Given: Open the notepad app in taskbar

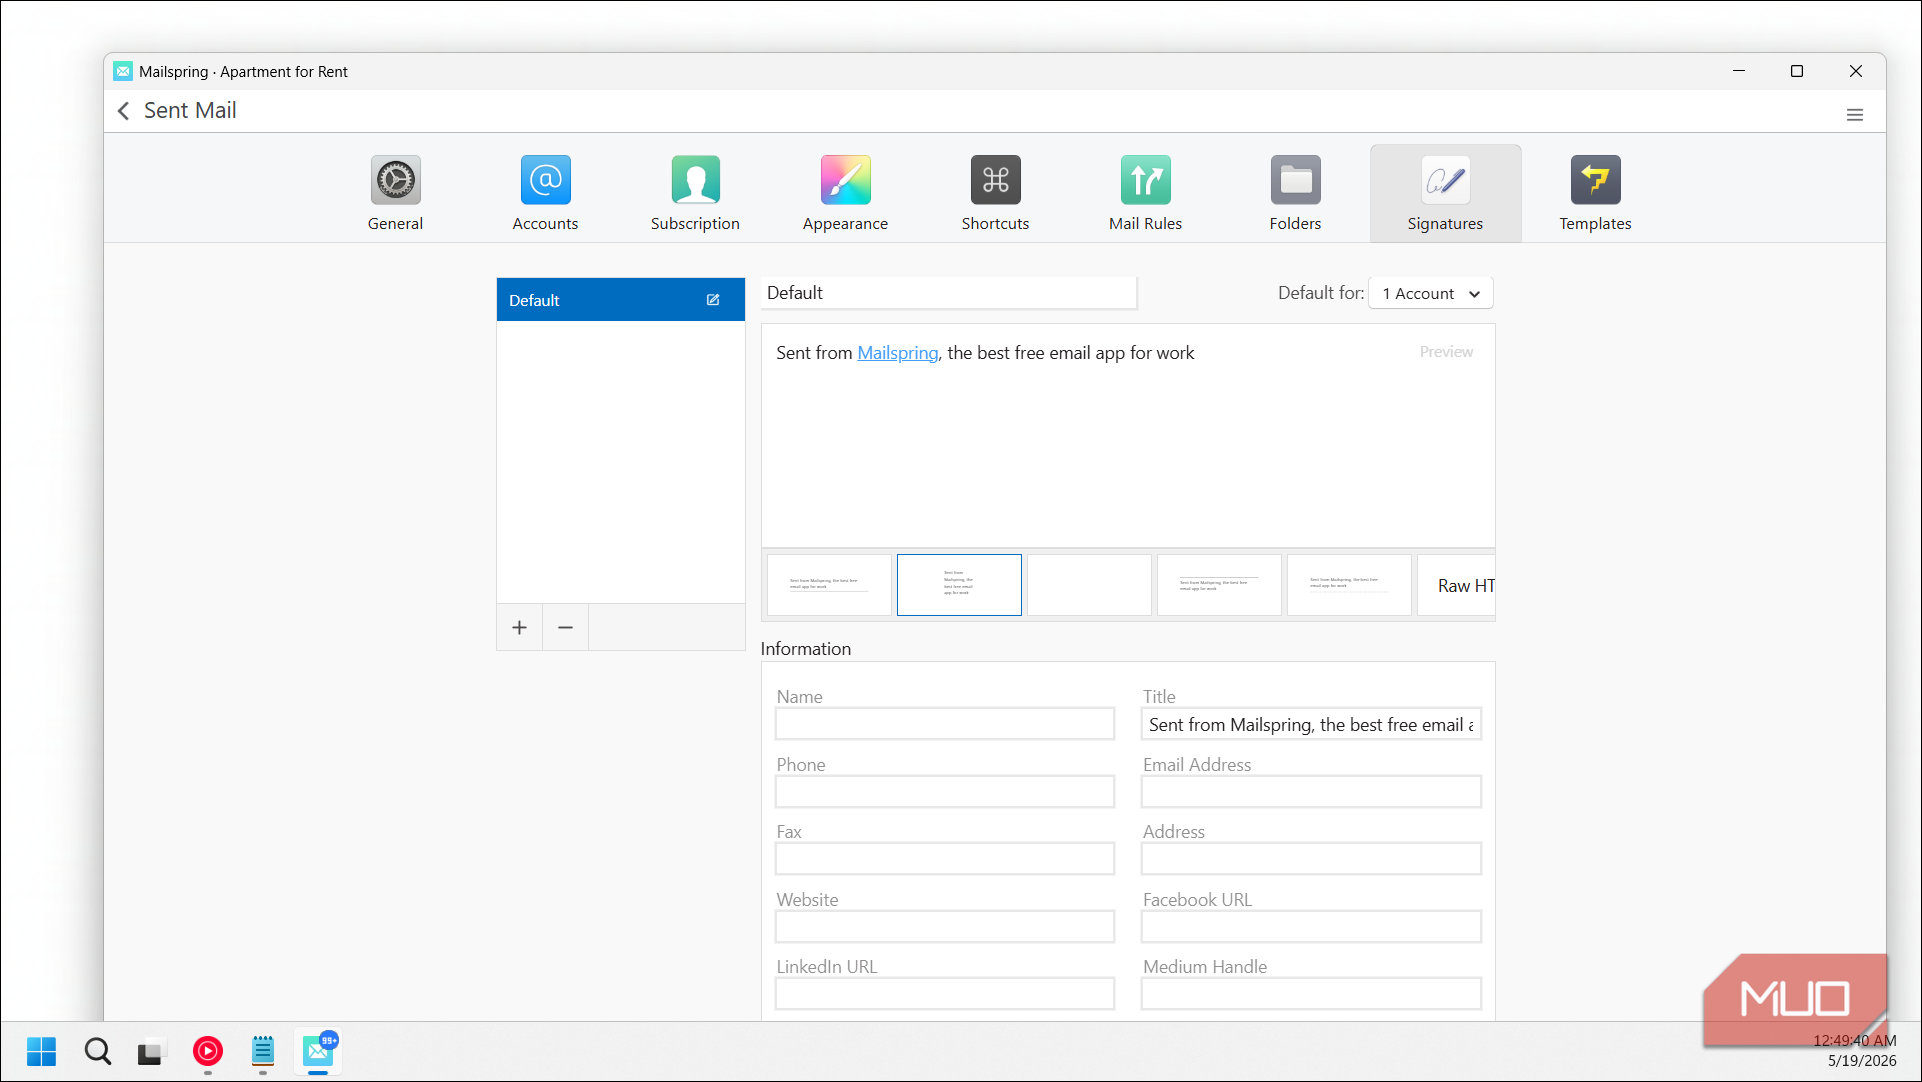Looking at the screenshot, I should [262, 1051].
